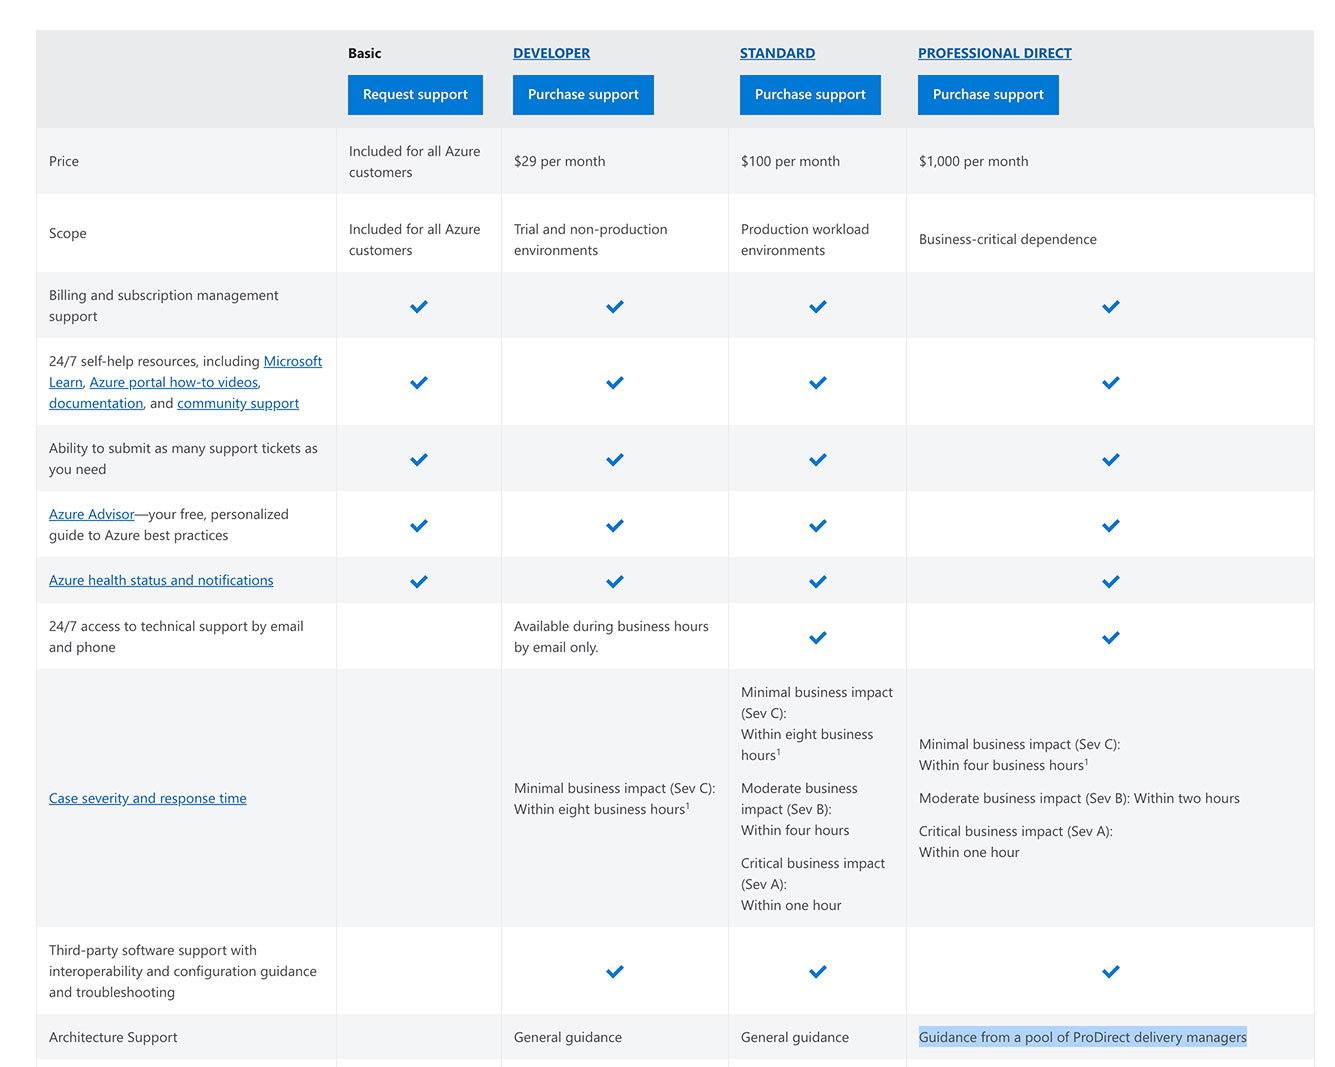
Task: Open the community support link
Action: [x=238, y=403]
